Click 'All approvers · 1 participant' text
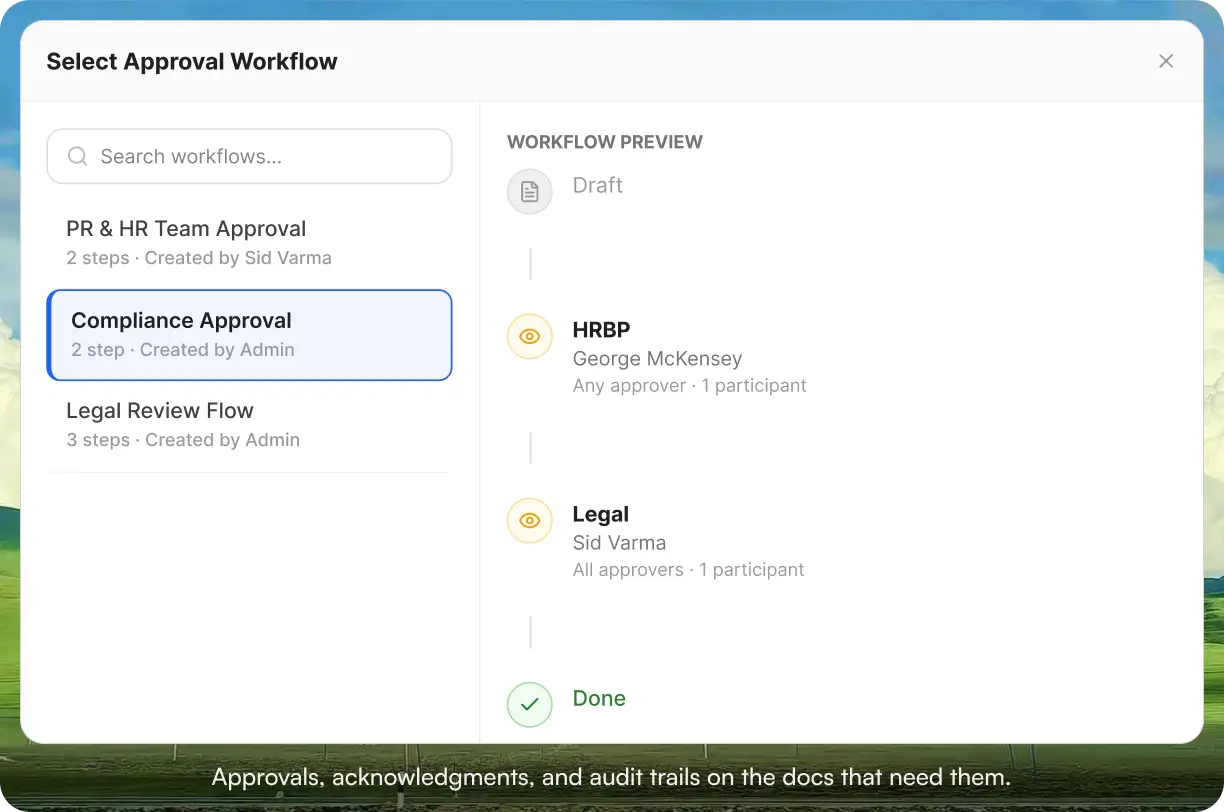This screenshot has width=1224, height=812. 688,570
